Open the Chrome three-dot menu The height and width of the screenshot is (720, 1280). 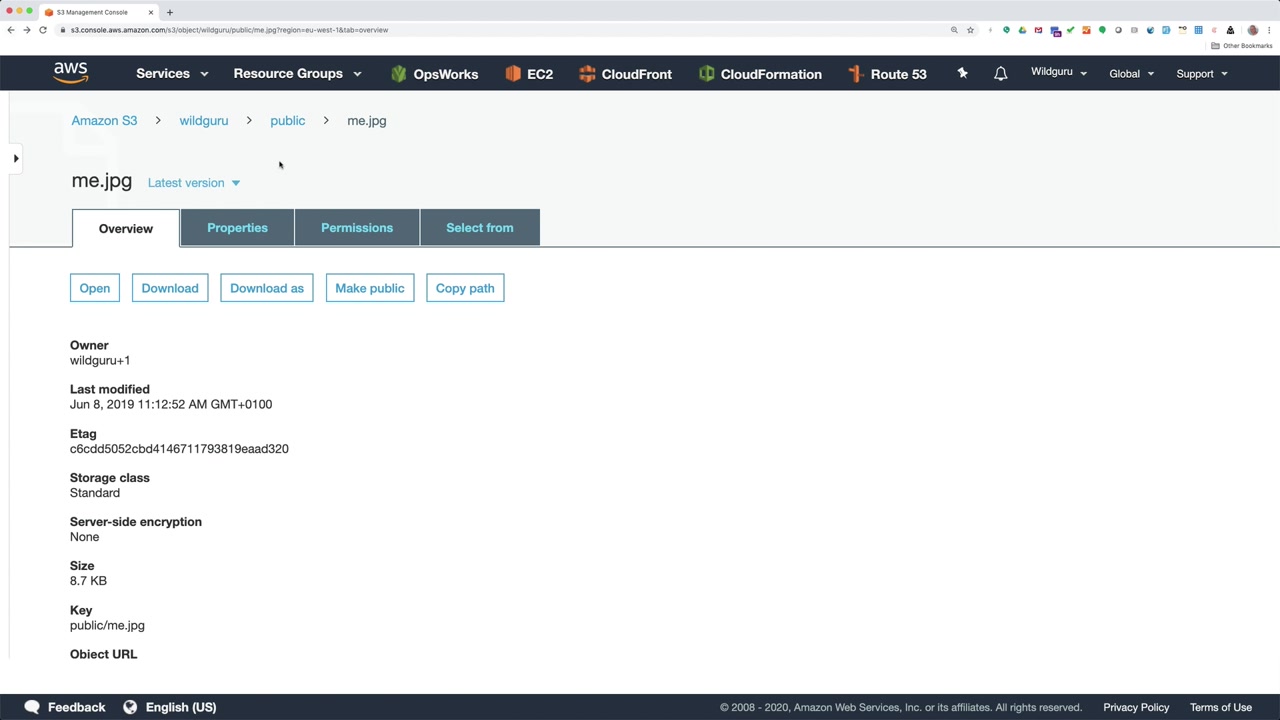pos(1268,30)
